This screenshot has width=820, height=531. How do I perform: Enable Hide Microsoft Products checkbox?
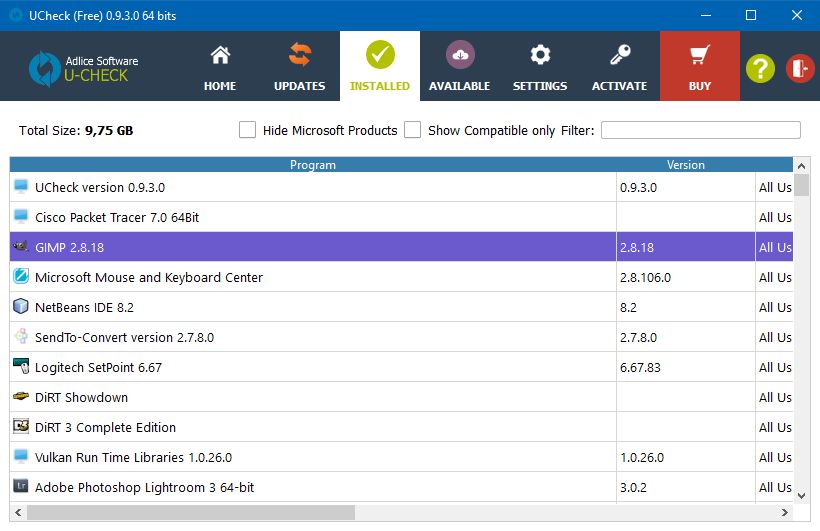(x=247, y=130)
